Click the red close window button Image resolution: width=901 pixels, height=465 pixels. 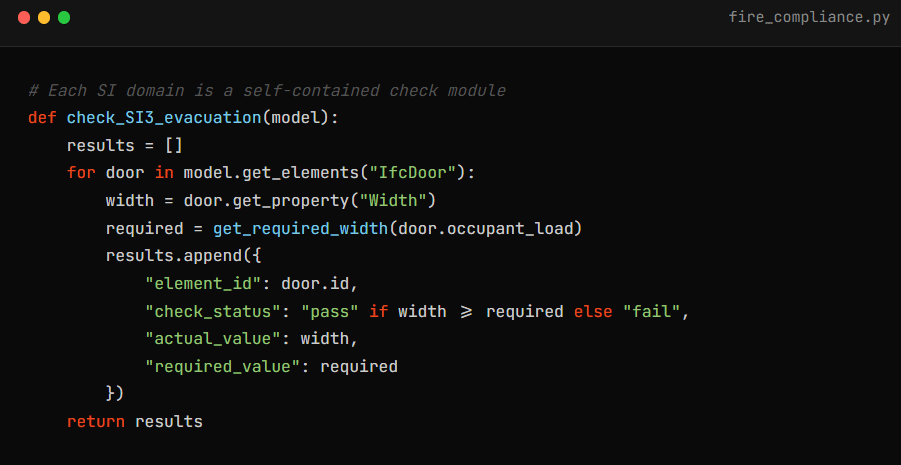(23, 18)
